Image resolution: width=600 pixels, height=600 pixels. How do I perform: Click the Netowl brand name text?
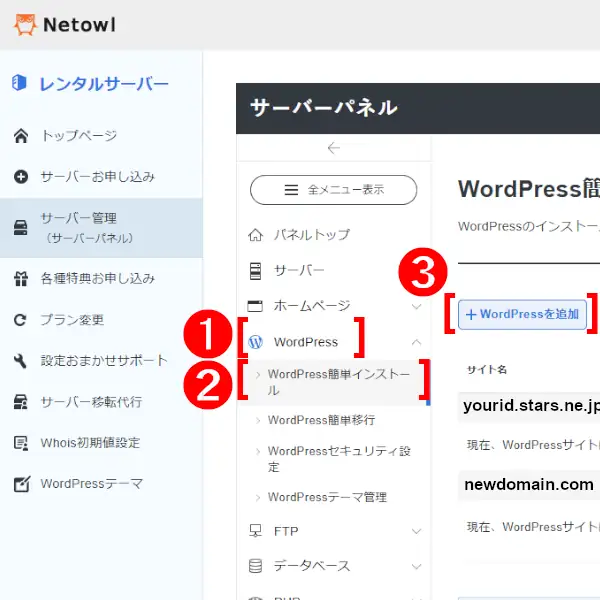click(x=79, y=25)
